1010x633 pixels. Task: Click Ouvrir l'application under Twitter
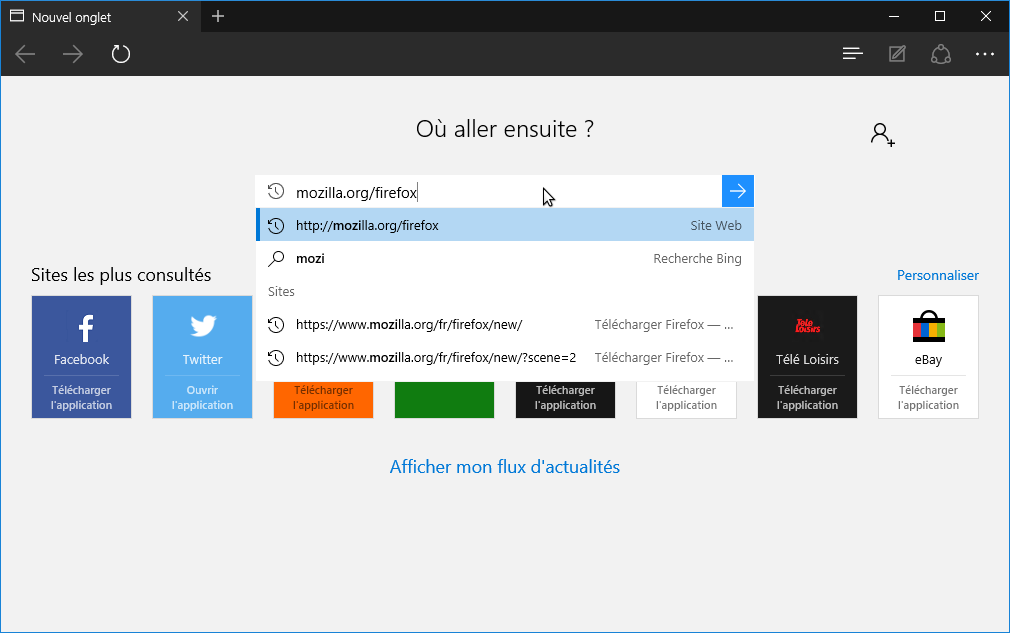(x=202, y=397)
